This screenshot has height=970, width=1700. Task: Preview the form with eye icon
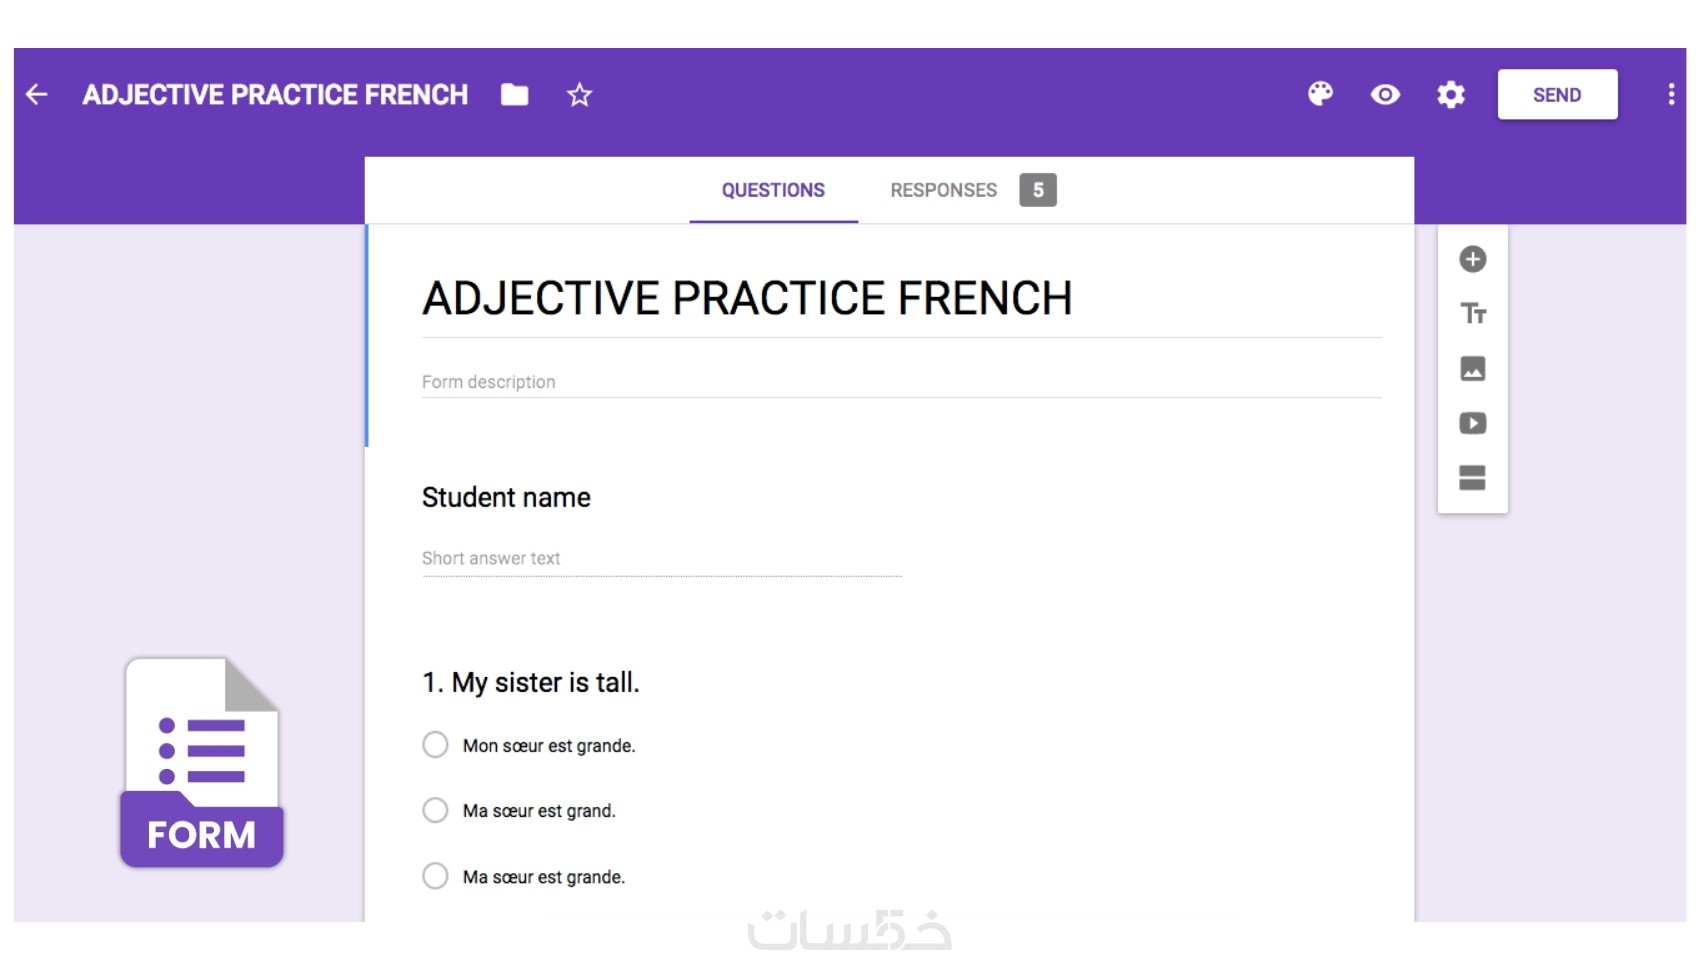pos(1385,95)
